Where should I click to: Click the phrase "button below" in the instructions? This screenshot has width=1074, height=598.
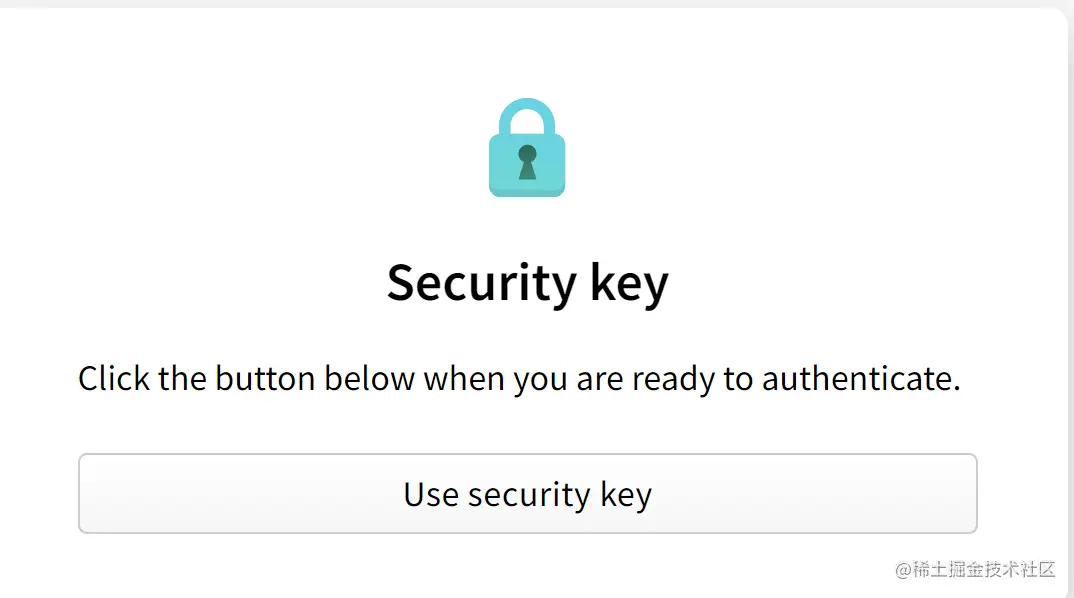click(x=314, y=379)
